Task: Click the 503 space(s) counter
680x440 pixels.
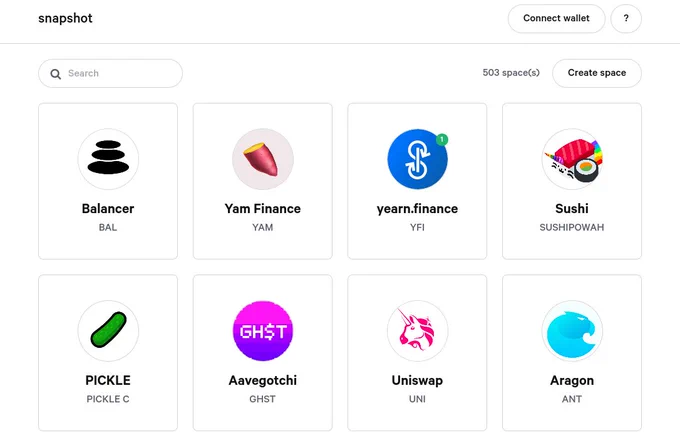Action: [511, 72]
